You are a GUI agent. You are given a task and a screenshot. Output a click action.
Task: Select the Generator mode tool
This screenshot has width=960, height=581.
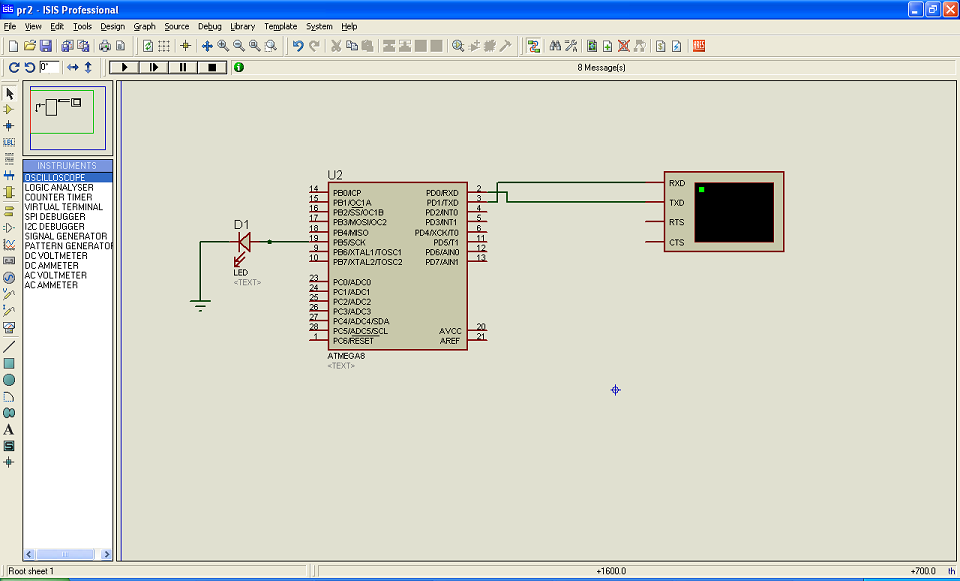(9, 278)
